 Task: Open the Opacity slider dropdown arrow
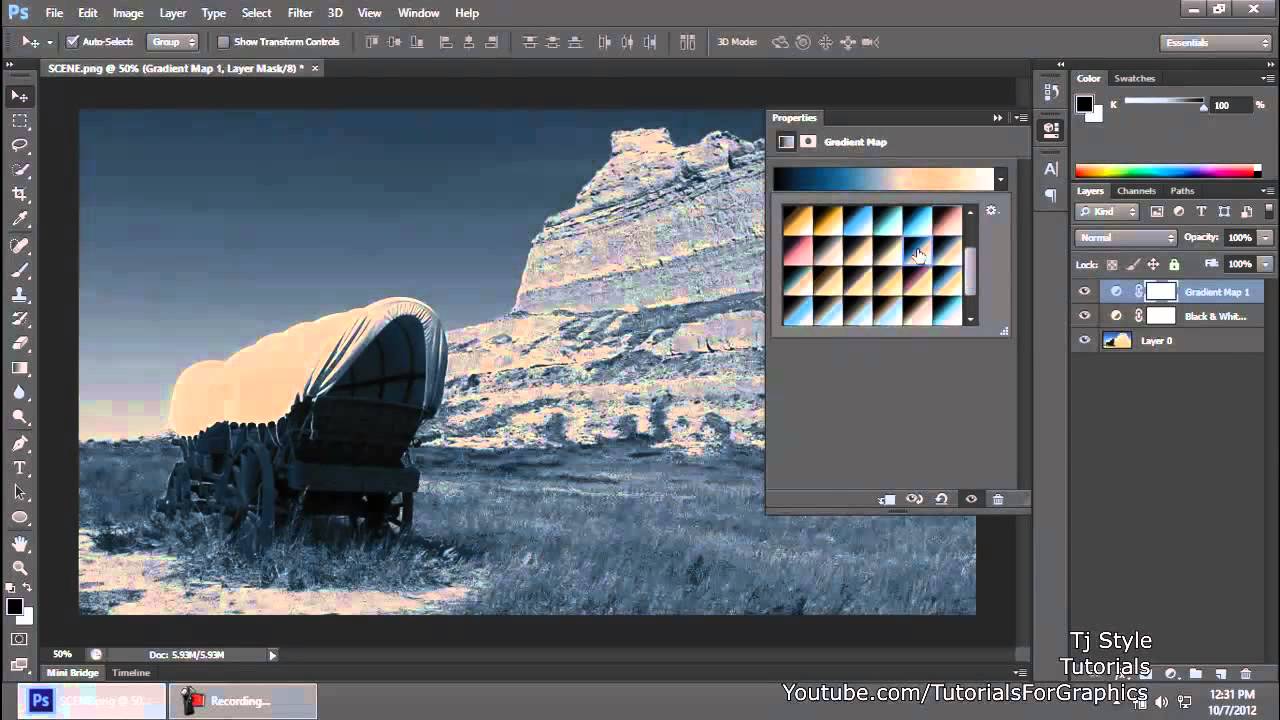[x=1265, y=238]
